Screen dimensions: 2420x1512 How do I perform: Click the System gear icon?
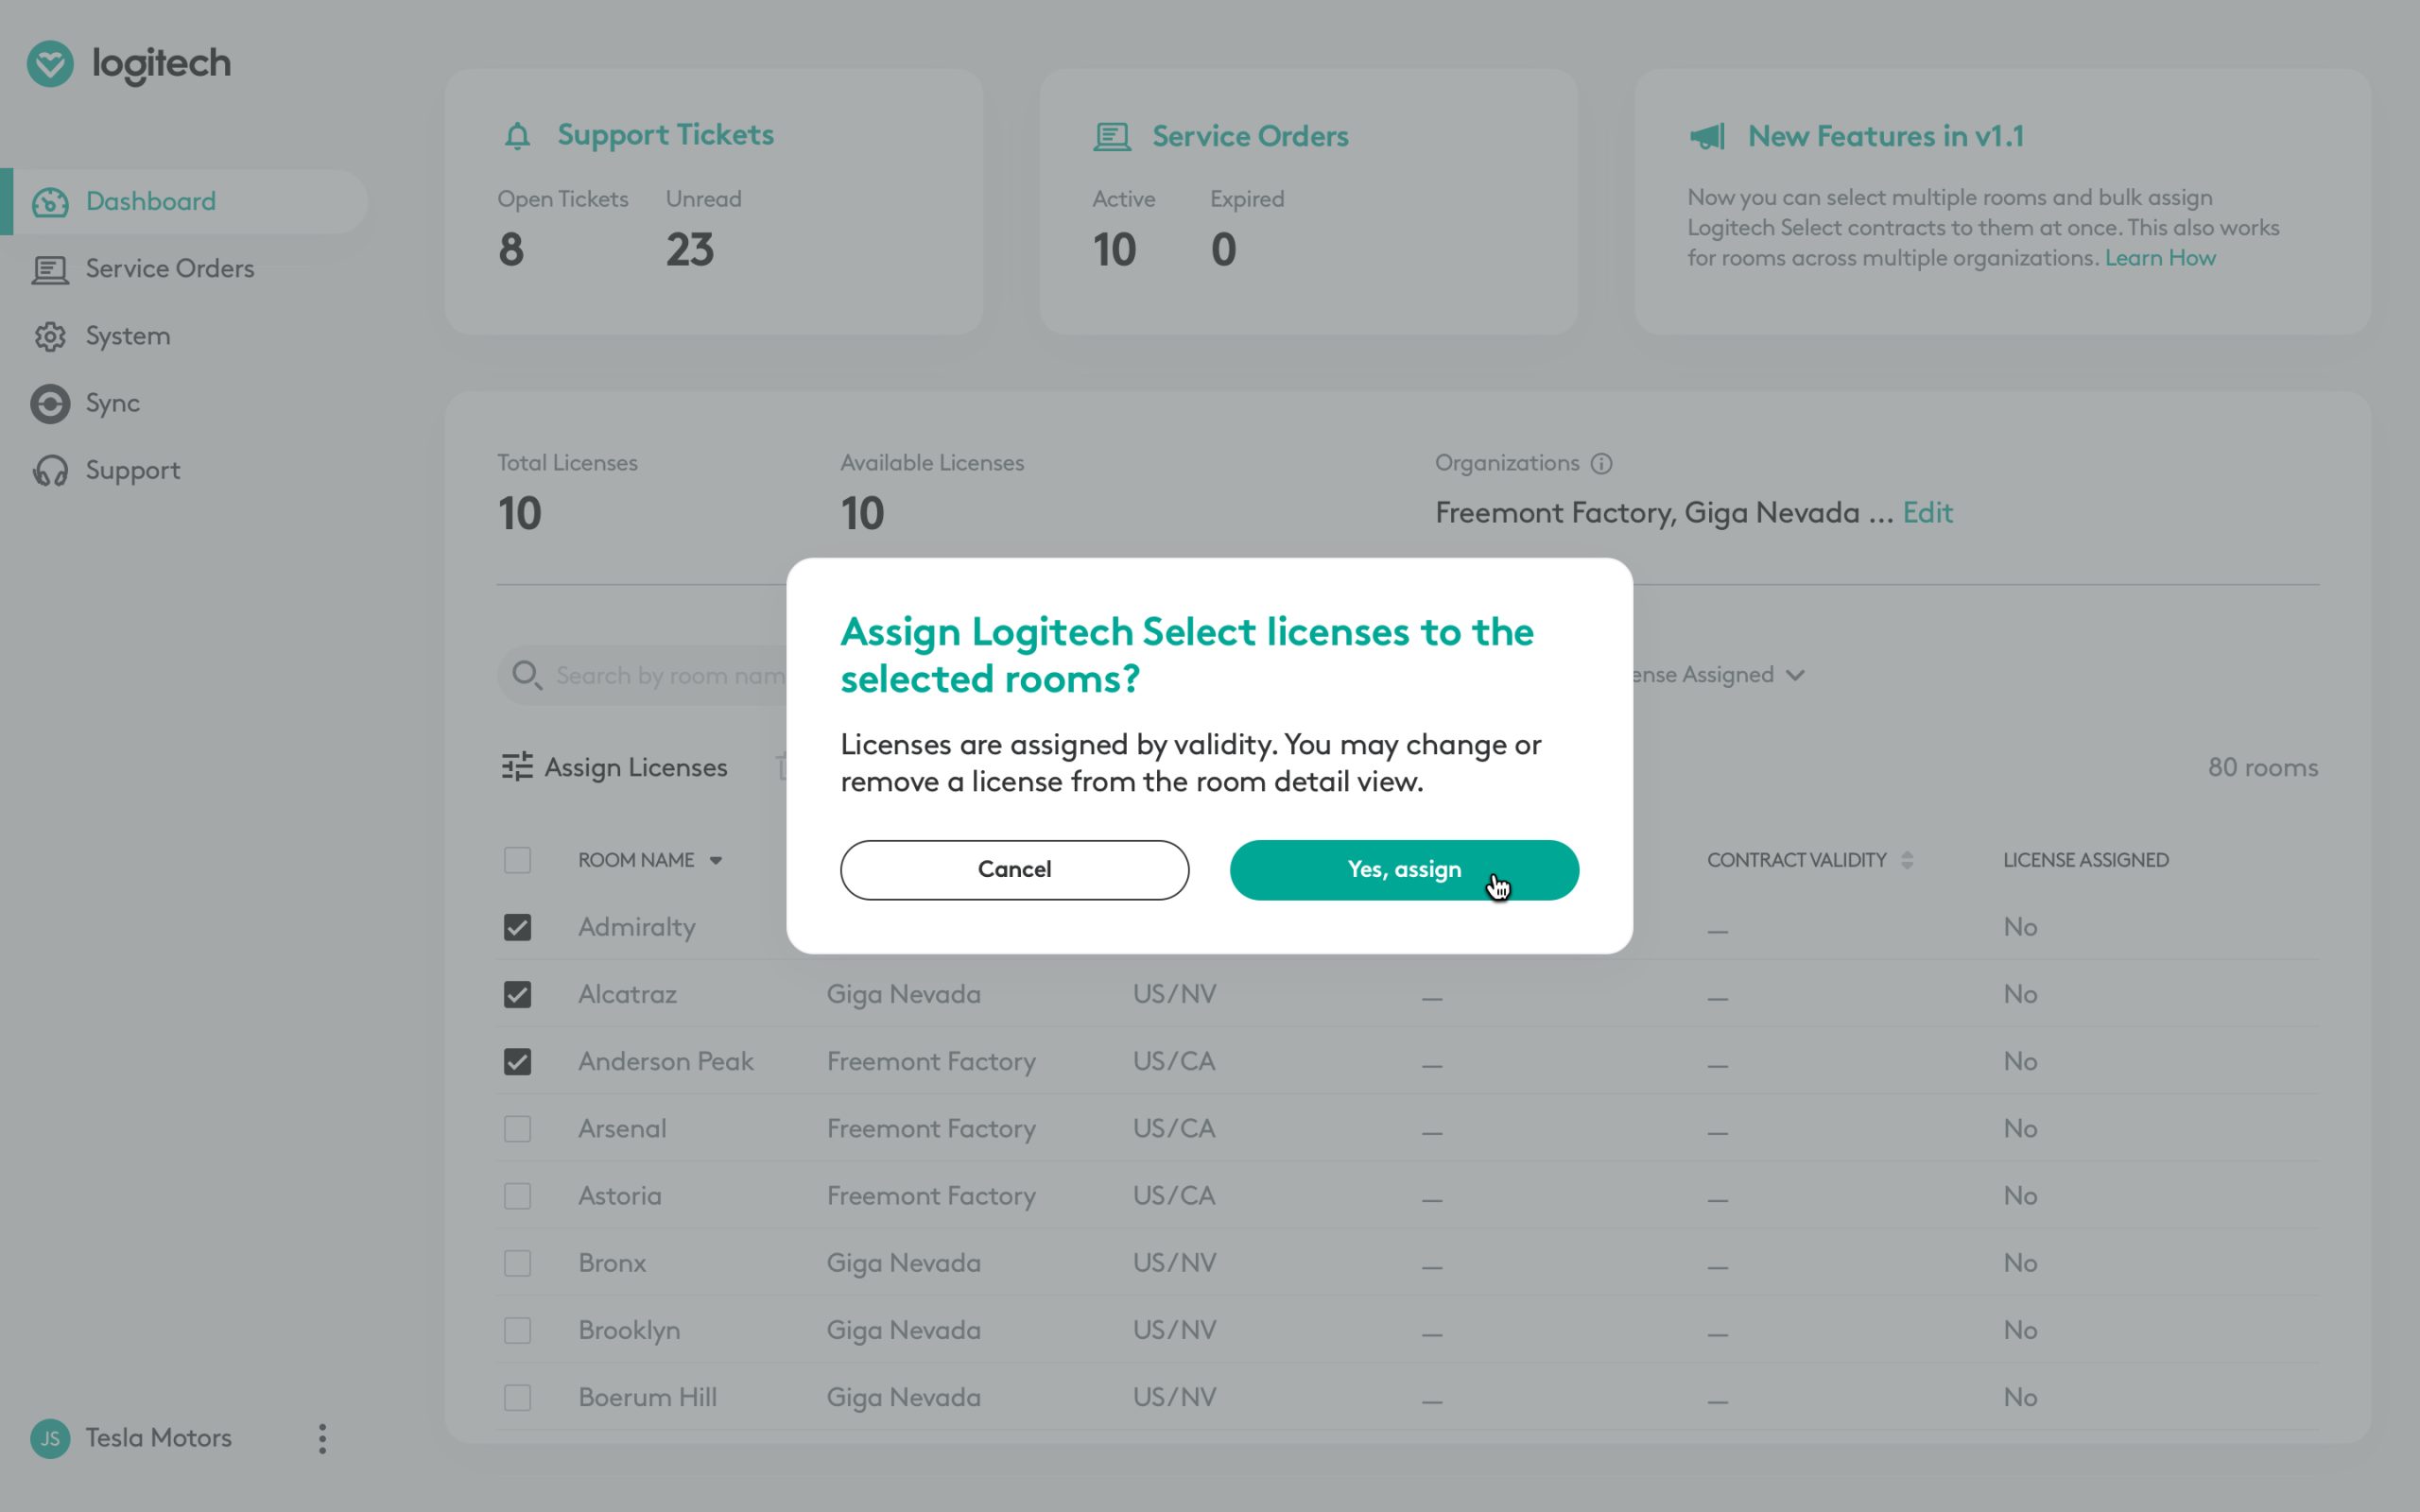tap(50, 337)
